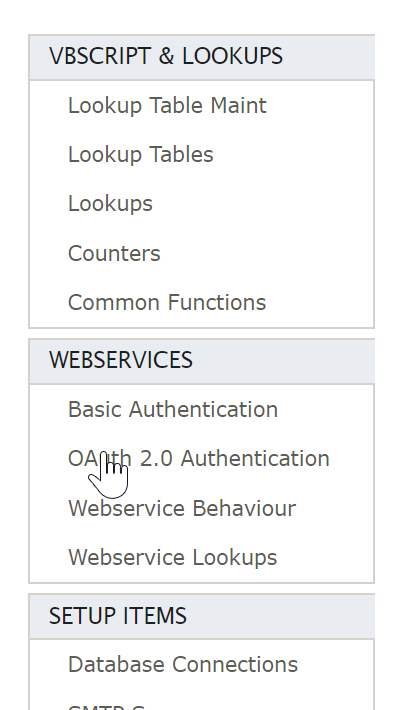
Task: Select the Lookups menu entry
Action: 110,204
